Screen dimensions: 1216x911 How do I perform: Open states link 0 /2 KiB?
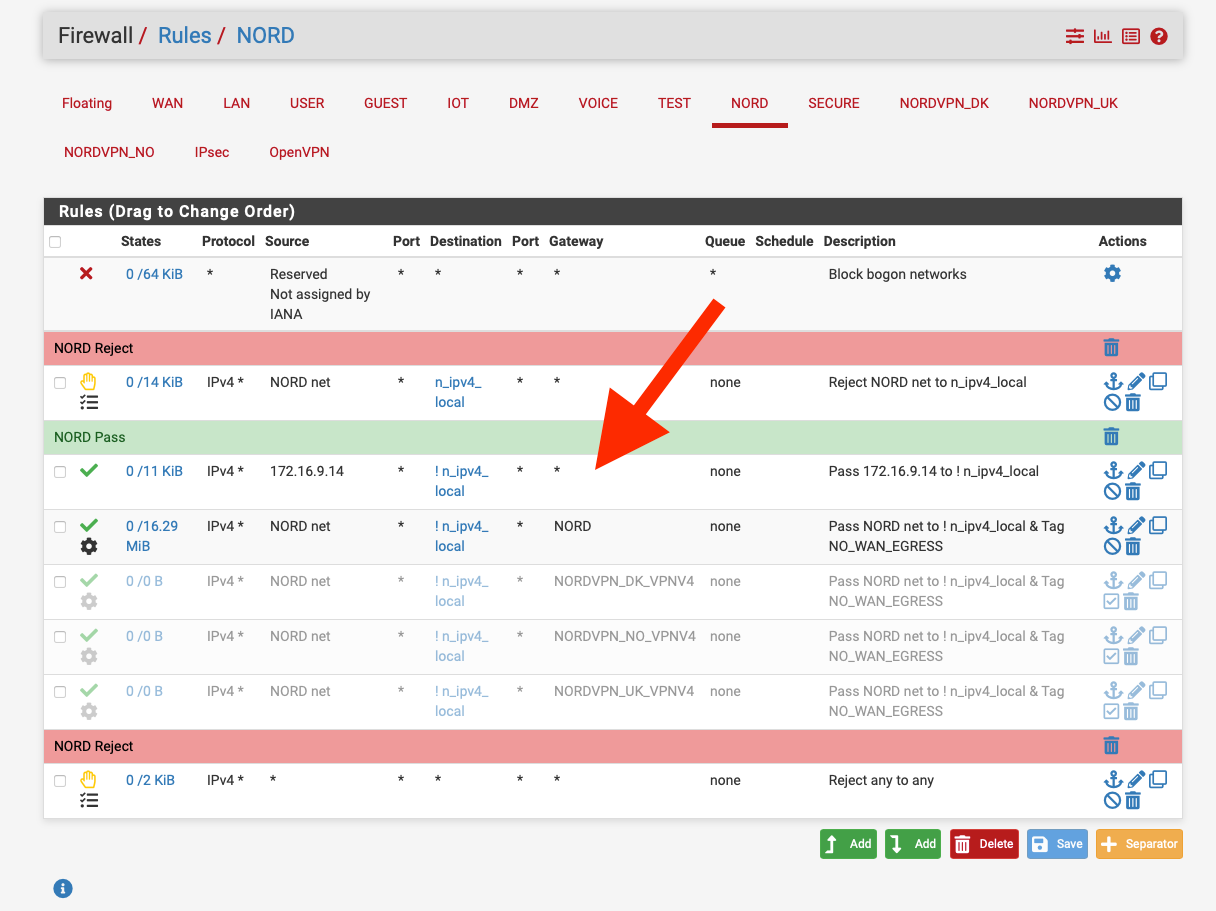tap(150, 780)
